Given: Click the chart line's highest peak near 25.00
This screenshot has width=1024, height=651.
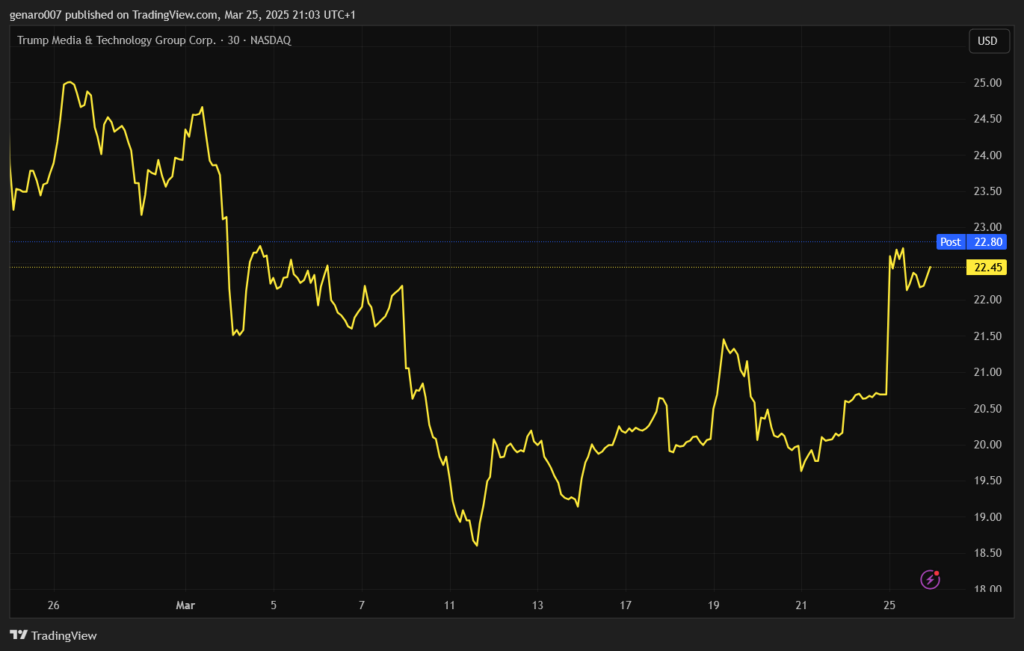Looking at the screenshot, I should click(x=69, y=82).
